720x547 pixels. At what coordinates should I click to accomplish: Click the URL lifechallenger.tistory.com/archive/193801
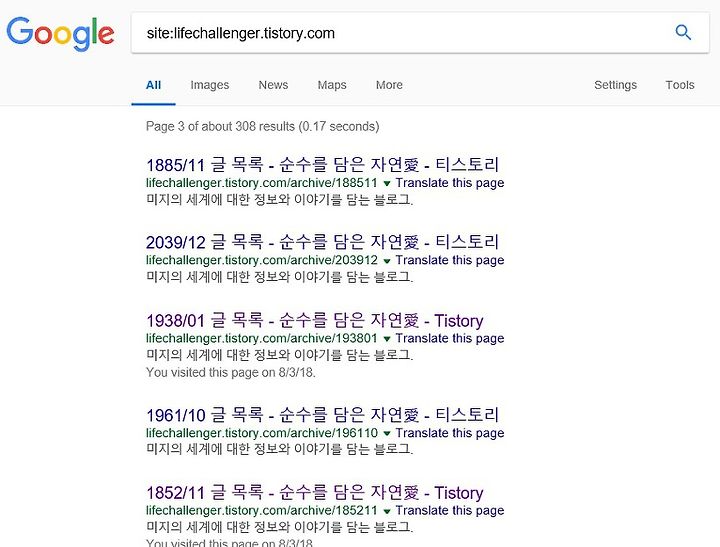pyautogui.click(x=262, y=338)
